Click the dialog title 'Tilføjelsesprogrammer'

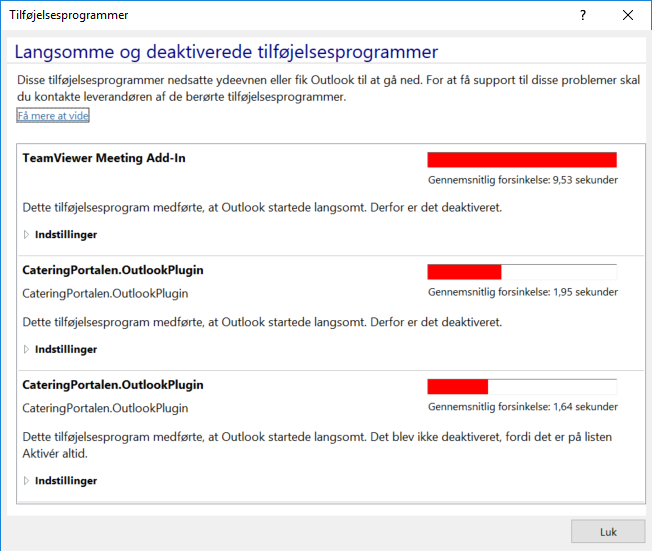tap(69, 15)
